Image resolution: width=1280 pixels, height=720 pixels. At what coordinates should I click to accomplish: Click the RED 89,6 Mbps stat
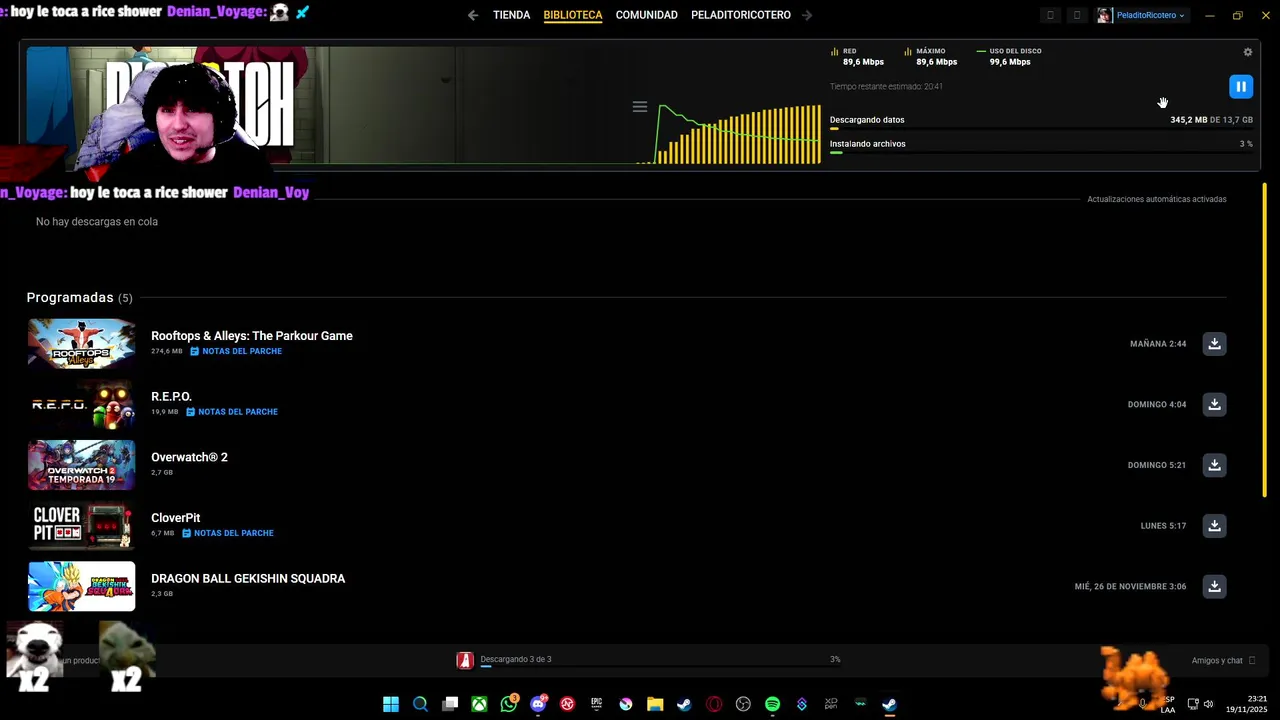[858, 56]
